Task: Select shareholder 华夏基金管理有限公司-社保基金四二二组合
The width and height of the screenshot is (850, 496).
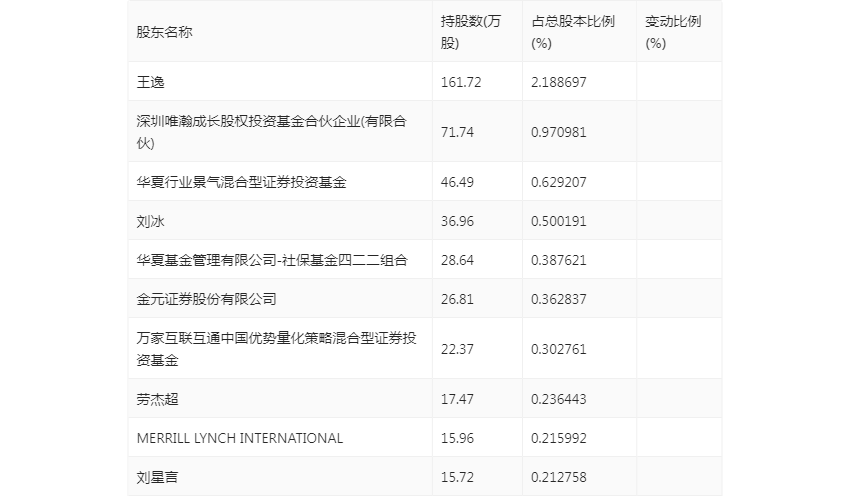Action: [x=272, y=260]
